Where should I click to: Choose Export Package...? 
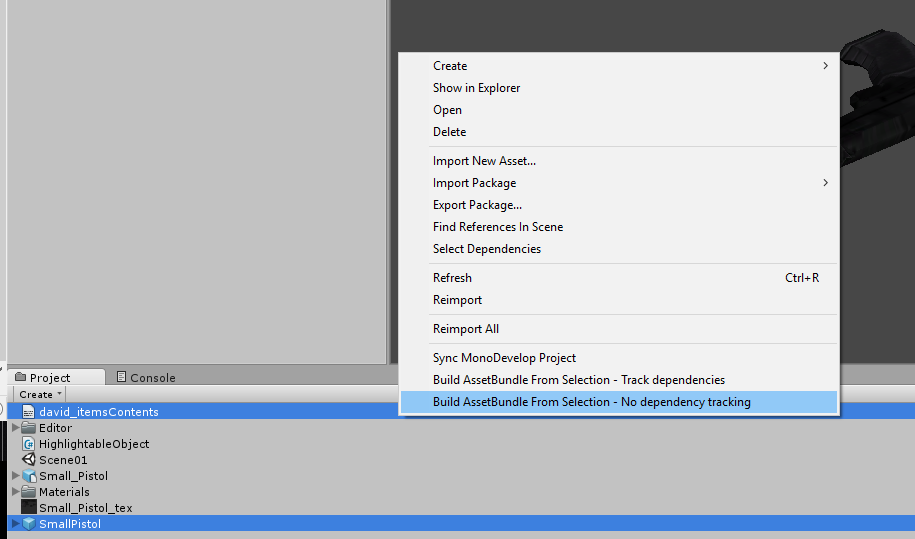619,205
